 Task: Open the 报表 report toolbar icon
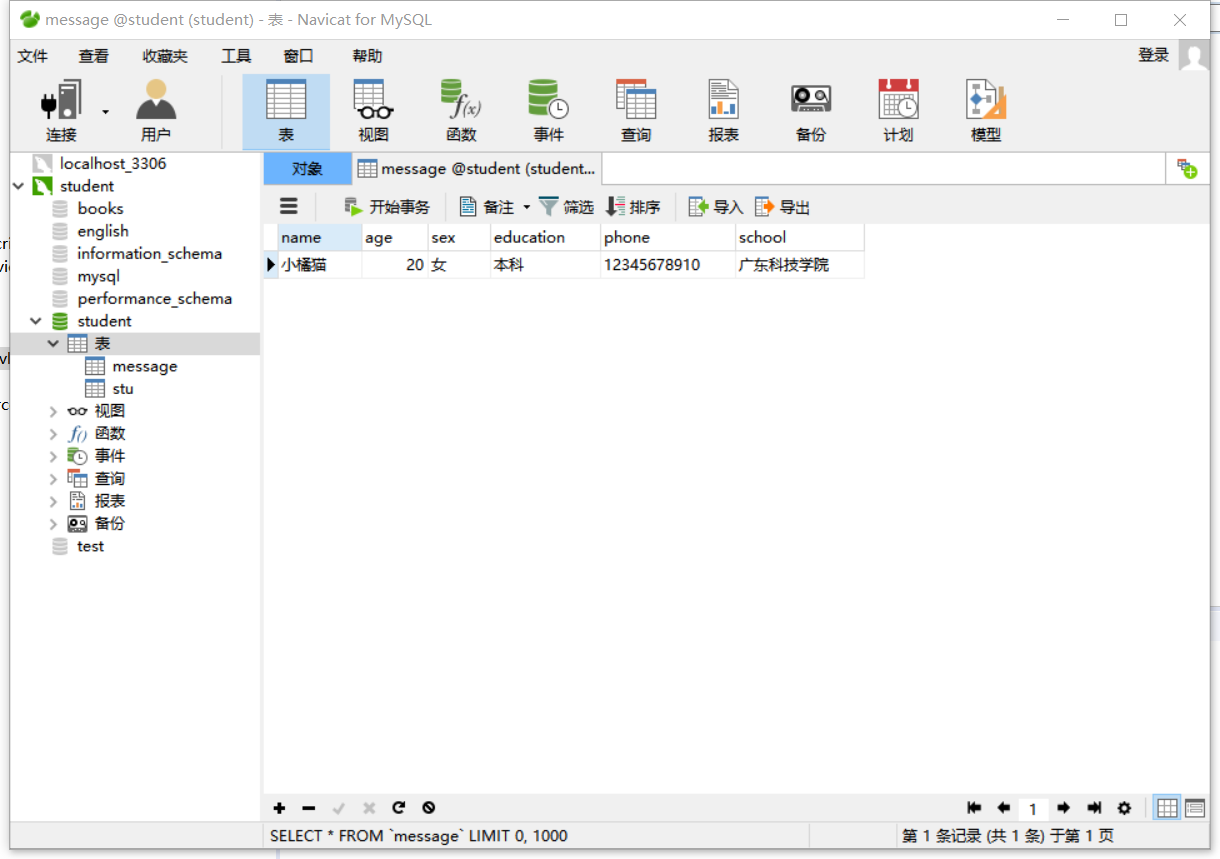pyautogui.click(x=723, y=111)
